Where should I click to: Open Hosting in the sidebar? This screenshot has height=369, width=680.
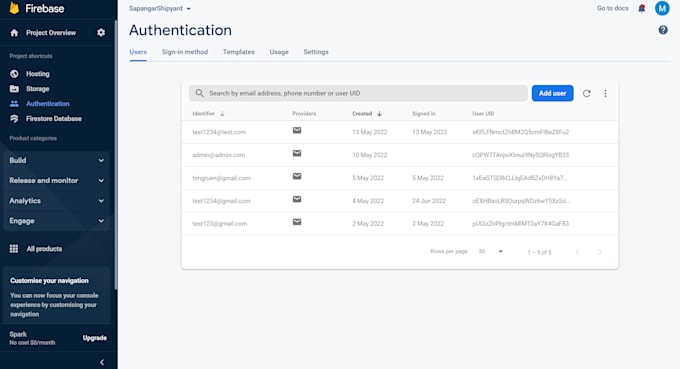[x=38, y=74]
